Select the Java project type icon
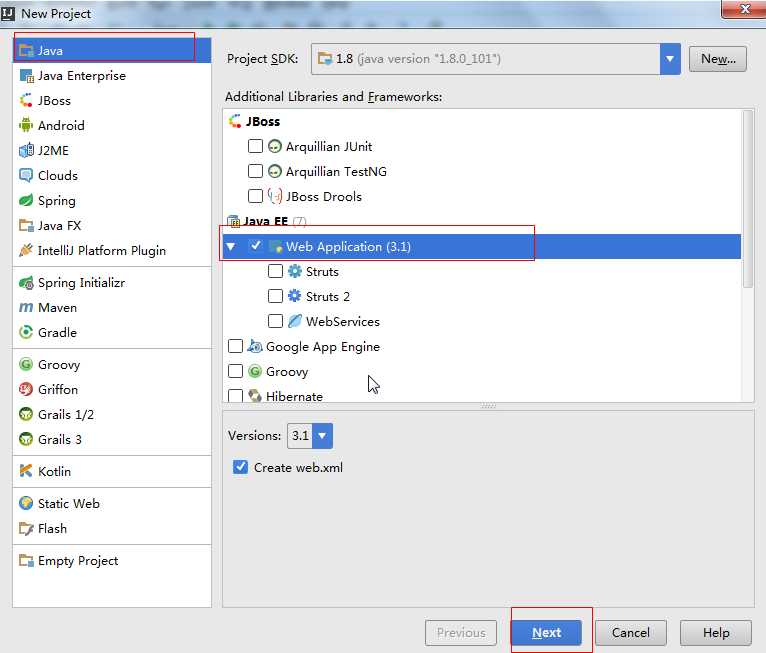The image size is (766, 653). click(x=26, y=51)
